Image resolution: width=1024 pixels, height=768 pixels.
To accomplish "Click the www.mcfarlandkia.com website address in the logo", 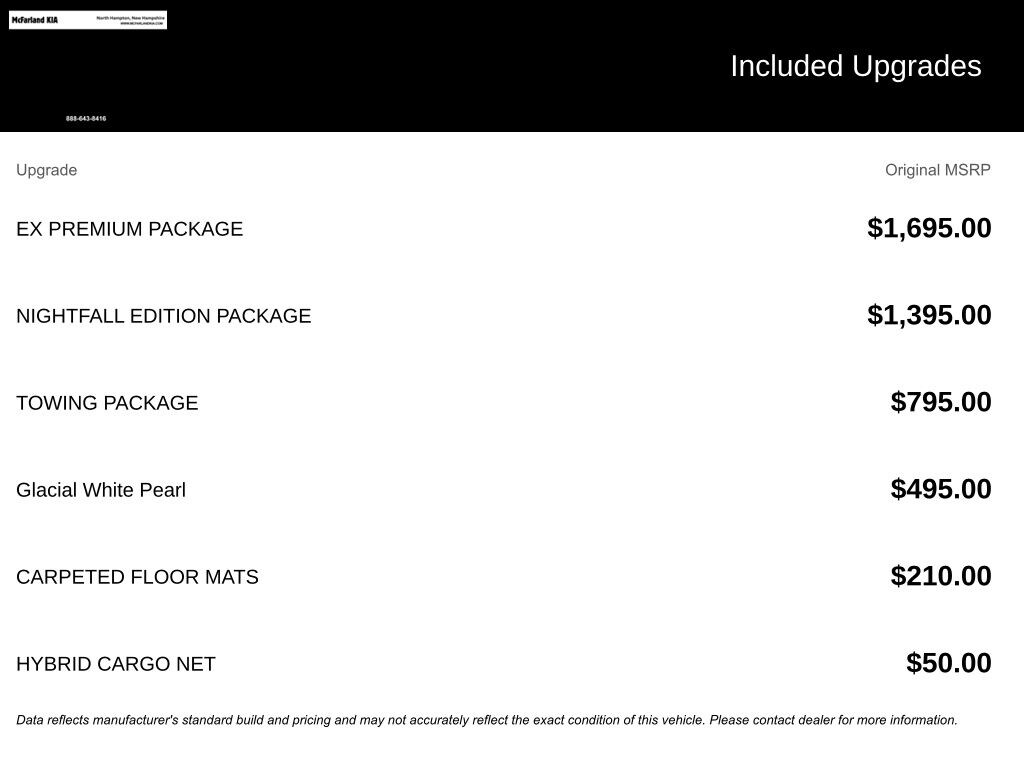I will point(141,23).
